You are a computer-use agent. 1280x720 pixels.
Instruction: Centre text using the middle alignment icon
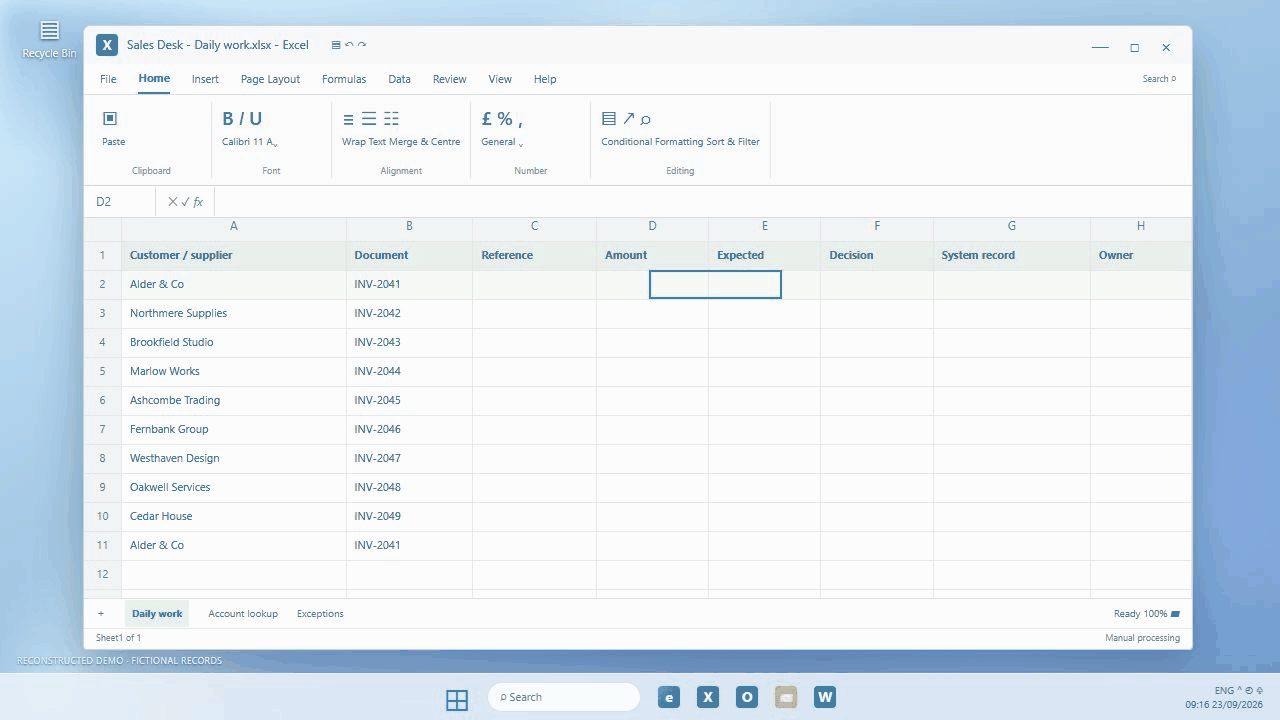369,119
